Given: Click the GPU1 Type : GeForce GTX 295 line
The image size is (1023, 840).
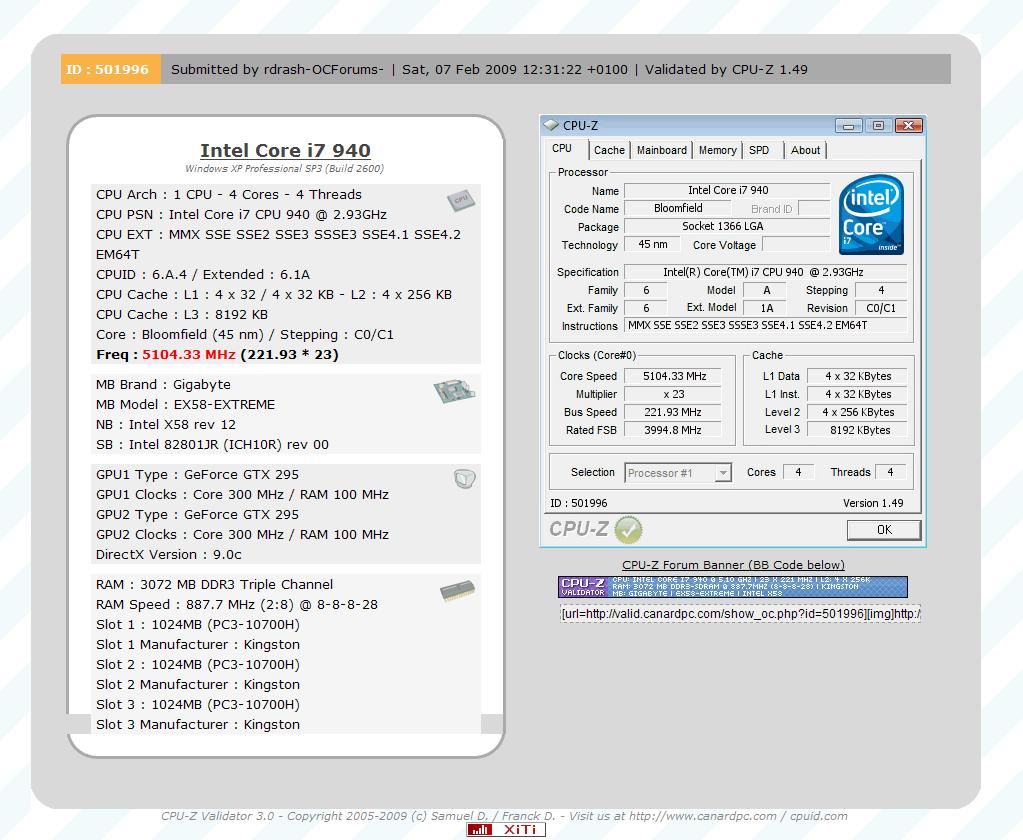Looking at the screenshot, I should (197, 475).
